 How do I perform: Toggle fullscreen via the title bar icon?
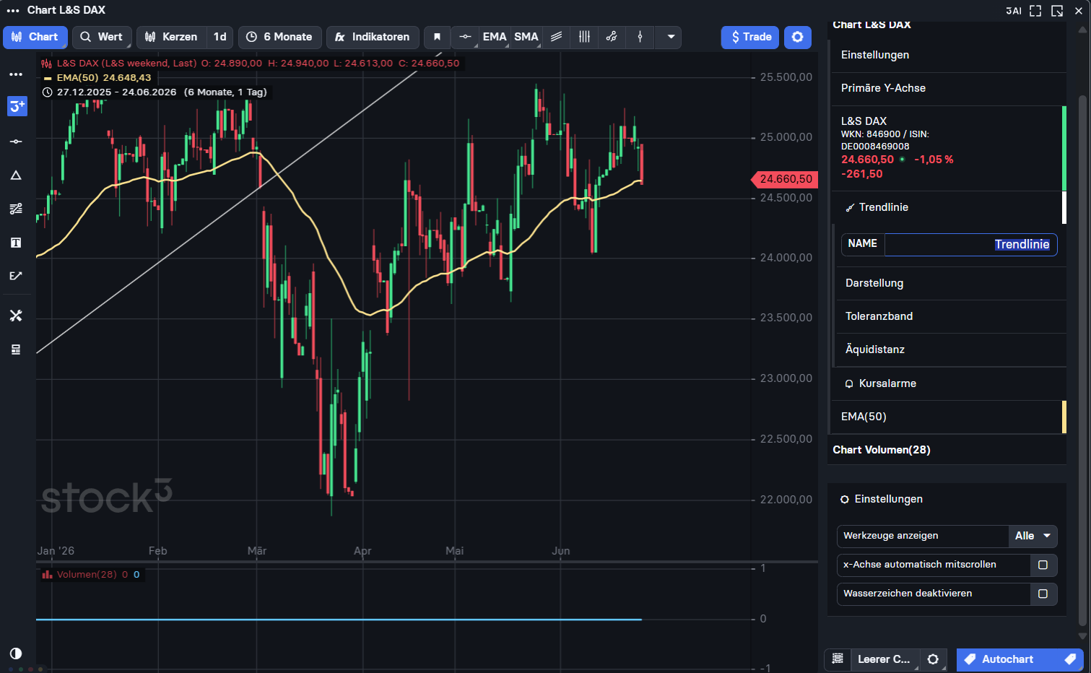click(x=1035, y=10)
